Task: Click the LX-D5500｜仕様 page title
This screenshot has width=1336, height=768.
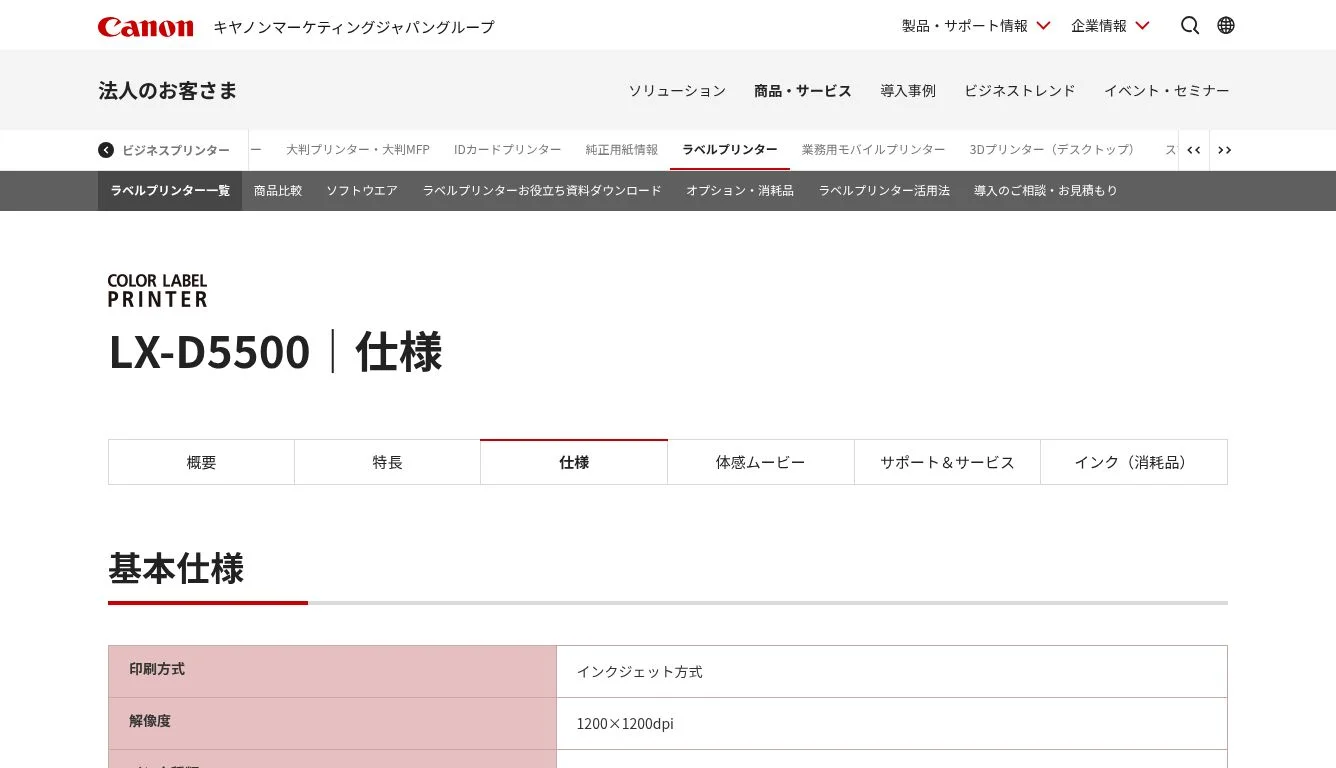Action: [x=275, y=352]
